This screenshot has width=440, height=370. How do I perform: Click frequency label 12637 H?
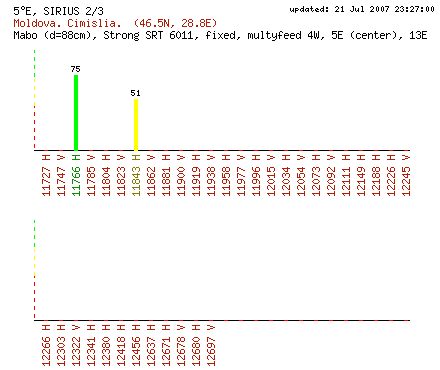(x=151, y=345)
